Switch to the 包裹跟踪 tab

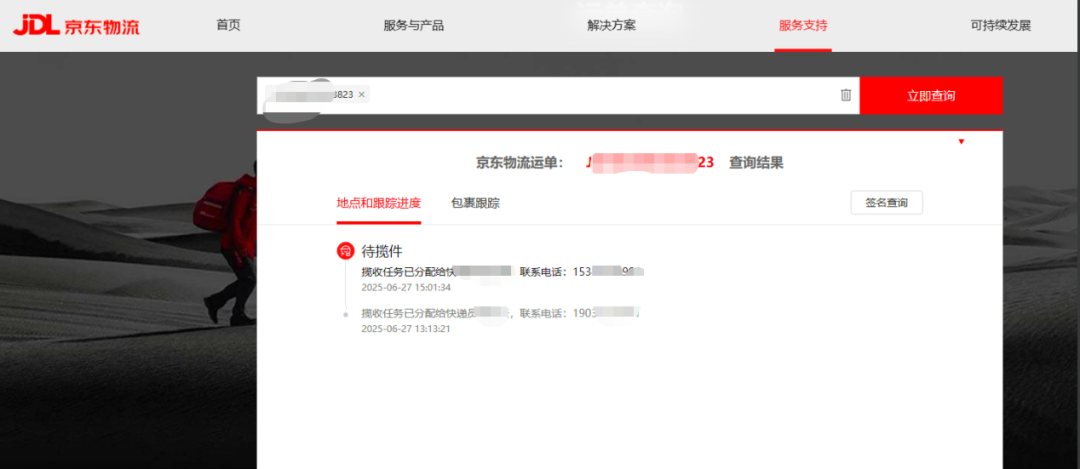pyautogui.click(x=475, y=203)
